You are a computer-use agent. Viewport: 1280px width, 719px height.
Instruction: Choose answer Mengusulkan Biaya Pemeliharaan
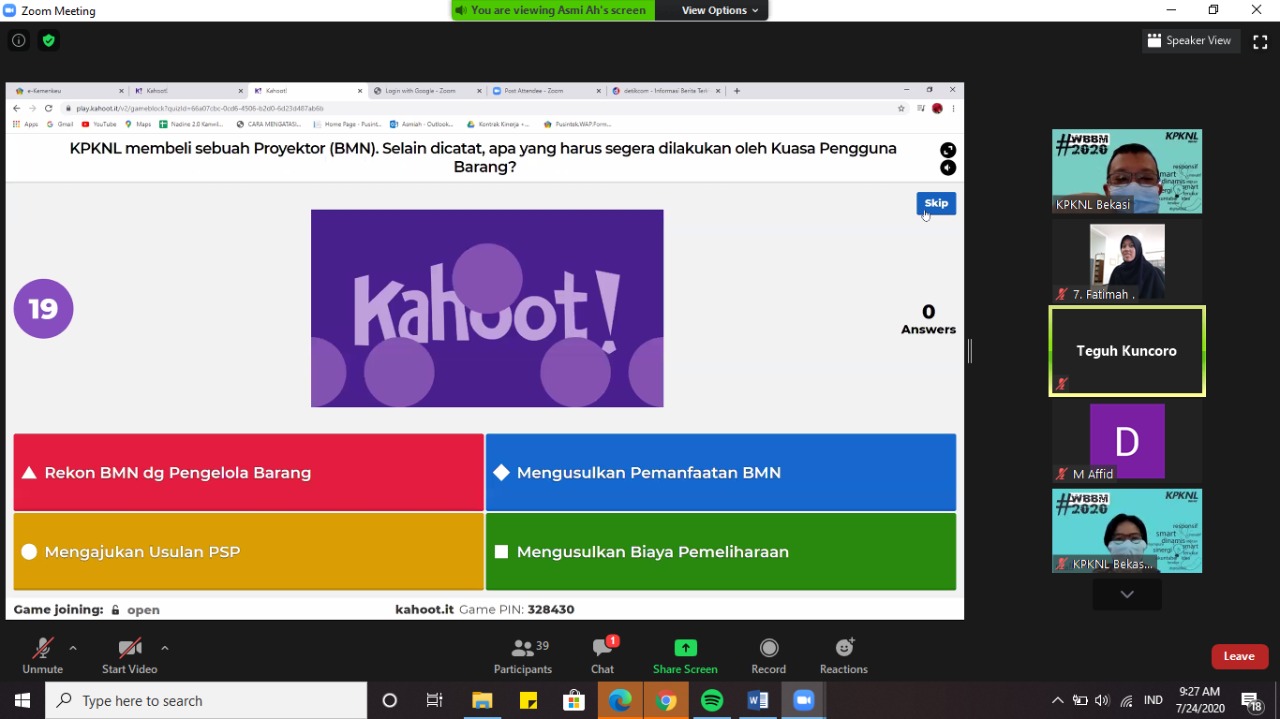point(721,551)
